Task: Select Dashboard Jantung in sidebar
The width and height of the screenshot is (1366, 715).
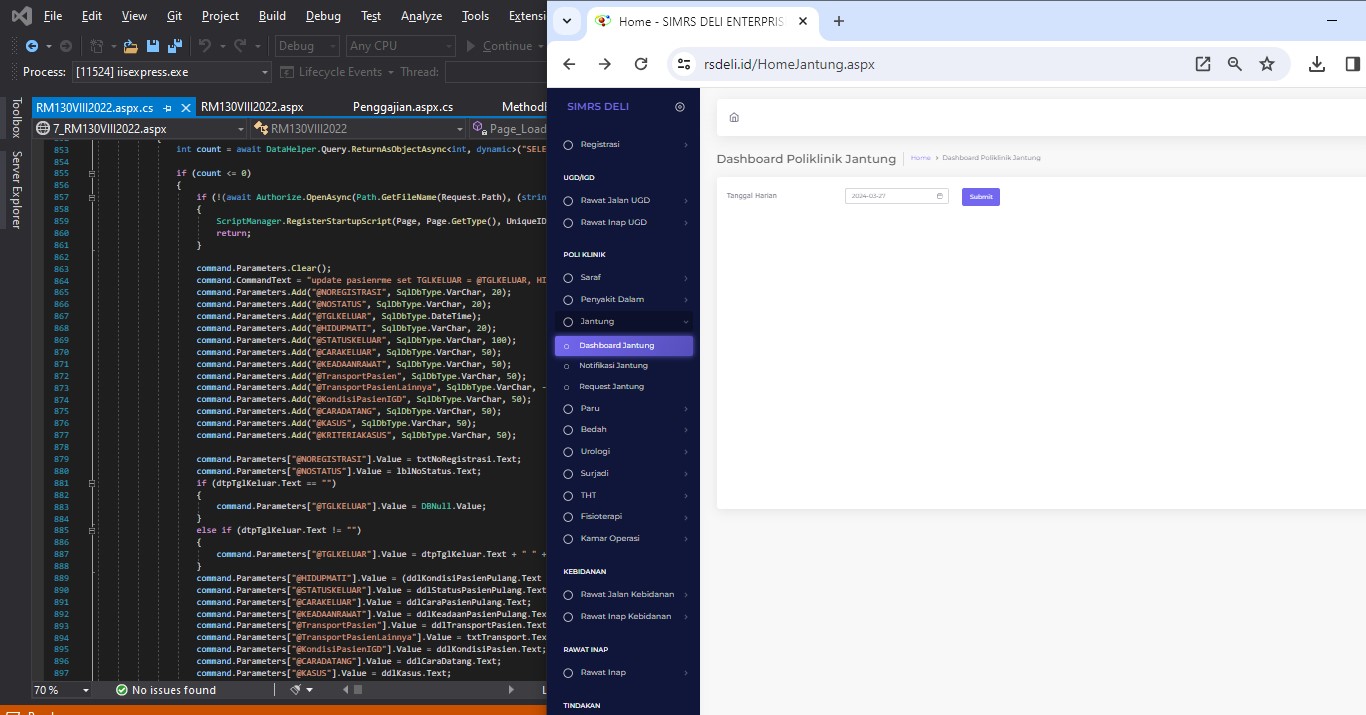Action: coord(624,346)
